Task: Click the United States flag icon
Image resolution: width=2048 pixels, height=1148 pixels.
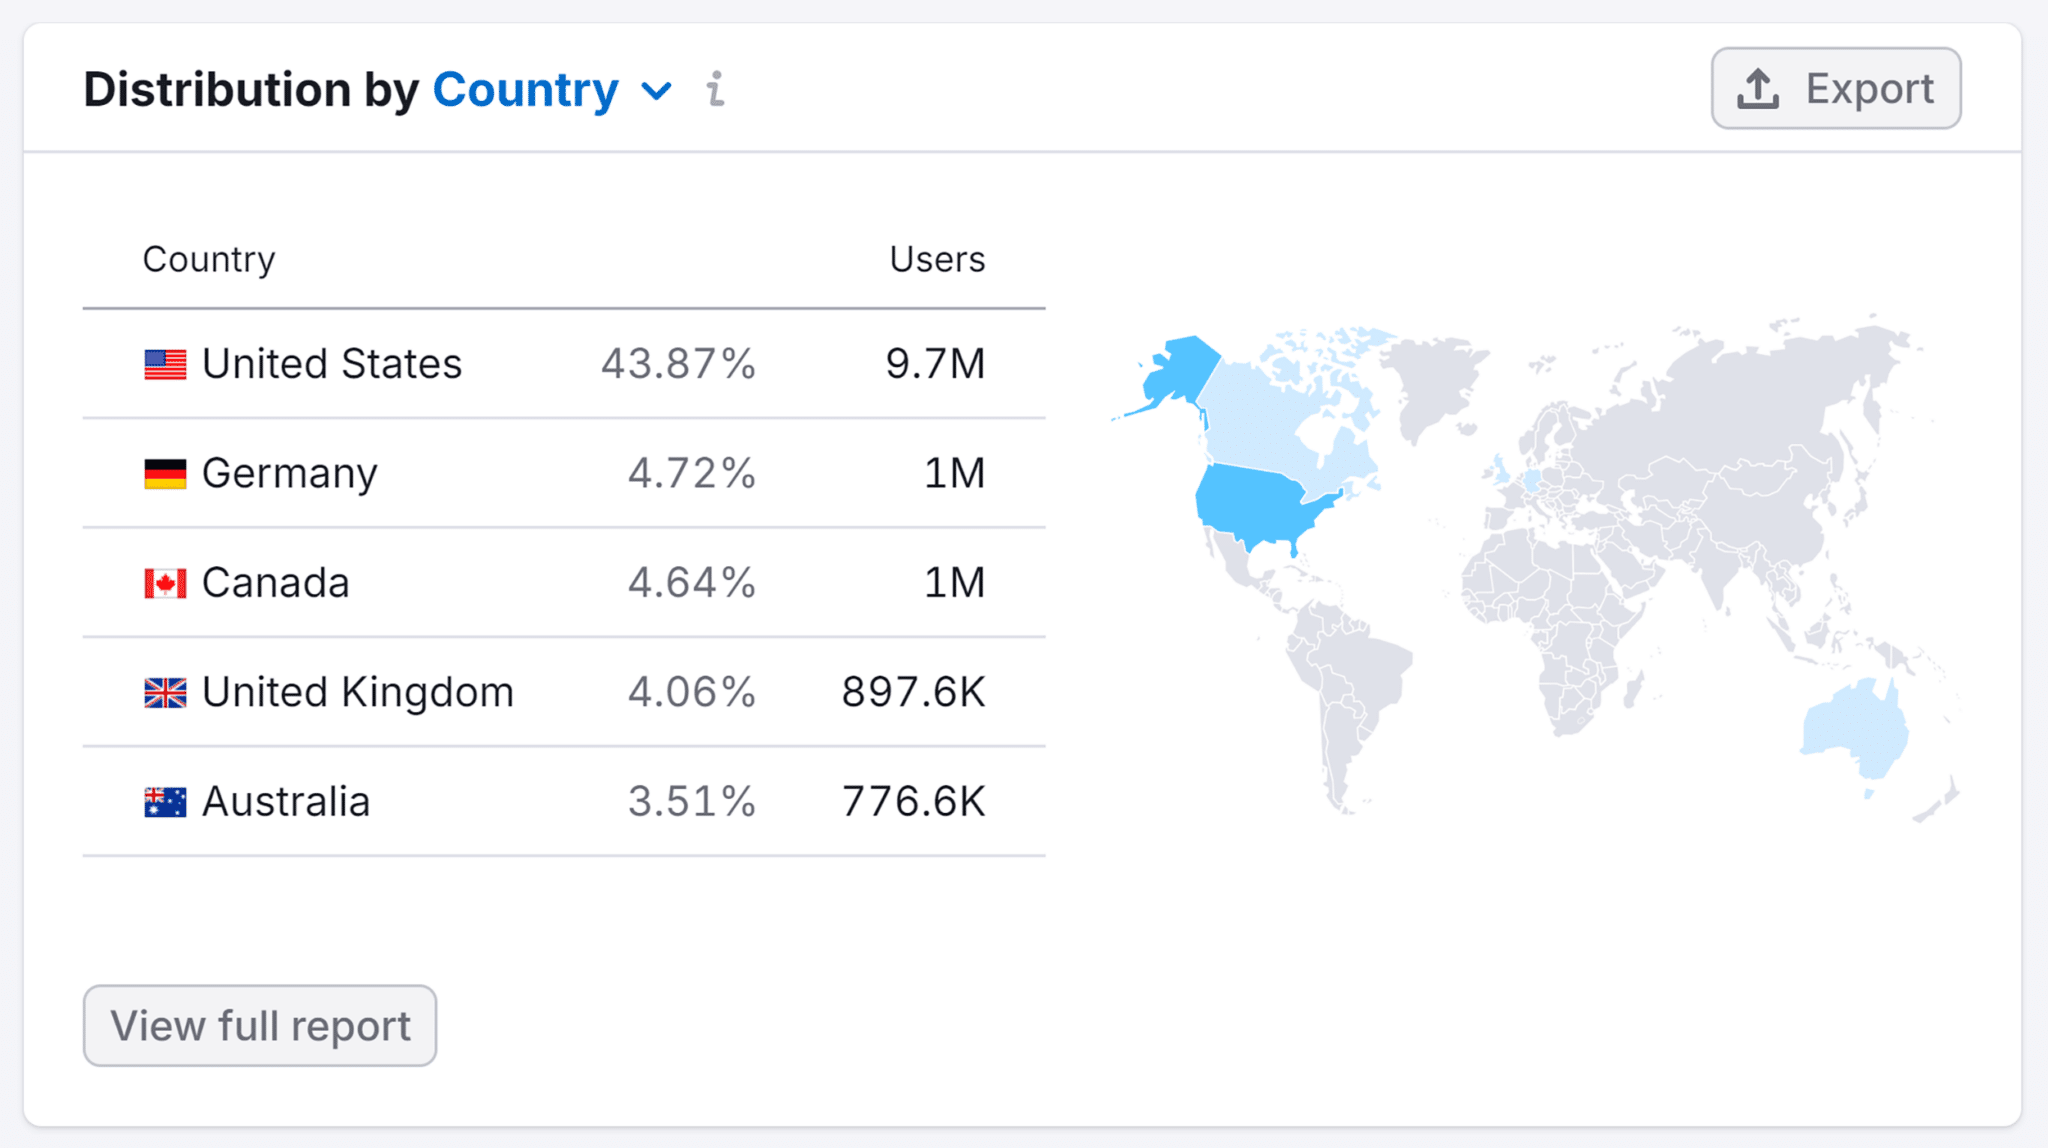Action: [x=165, y=364]
